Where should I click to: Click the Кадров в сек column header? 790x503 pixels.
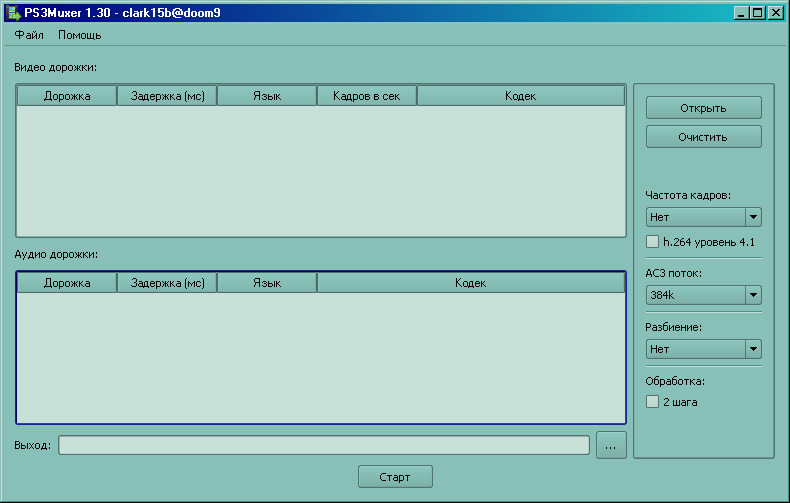coord(367,96)
